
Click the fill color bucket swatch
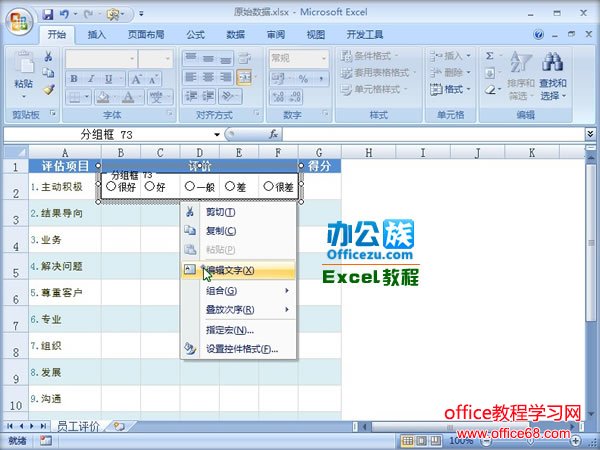click(102, 98)
